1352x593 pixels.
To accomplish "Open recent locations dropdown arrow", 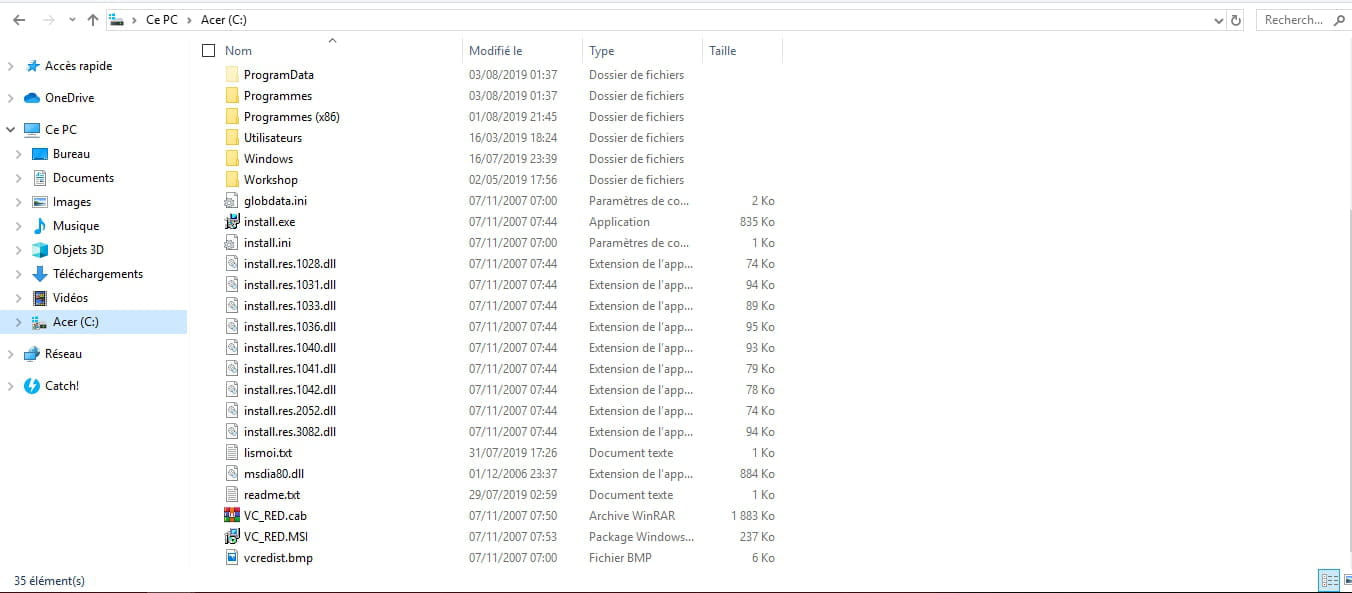I will [x=70, y=20].
